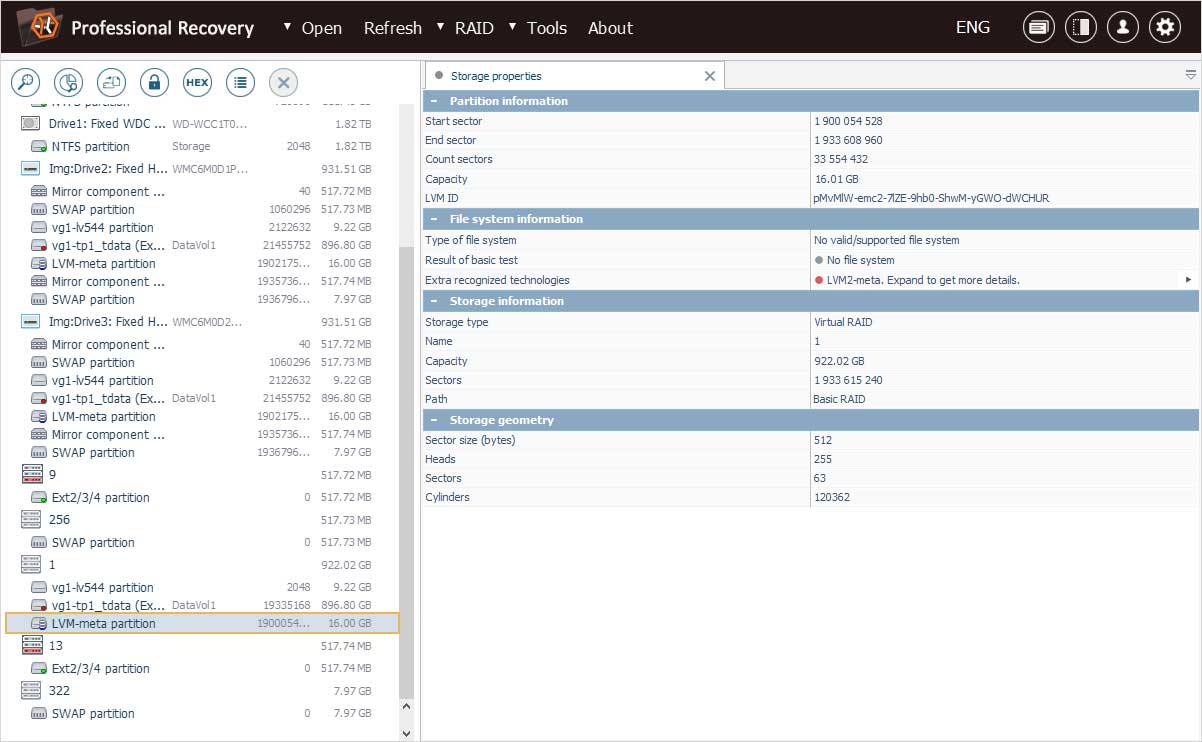Screen dimensions: 1202x742
Task: Click the magnifier search tool icon
Action: (25, 83)
